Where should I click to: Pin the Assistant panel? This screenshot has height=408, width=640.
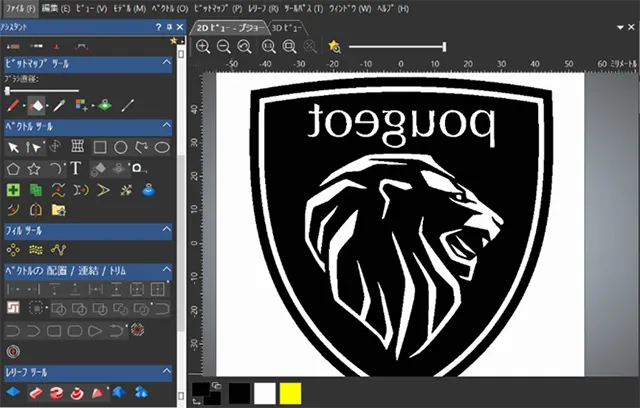click(169, 27)
